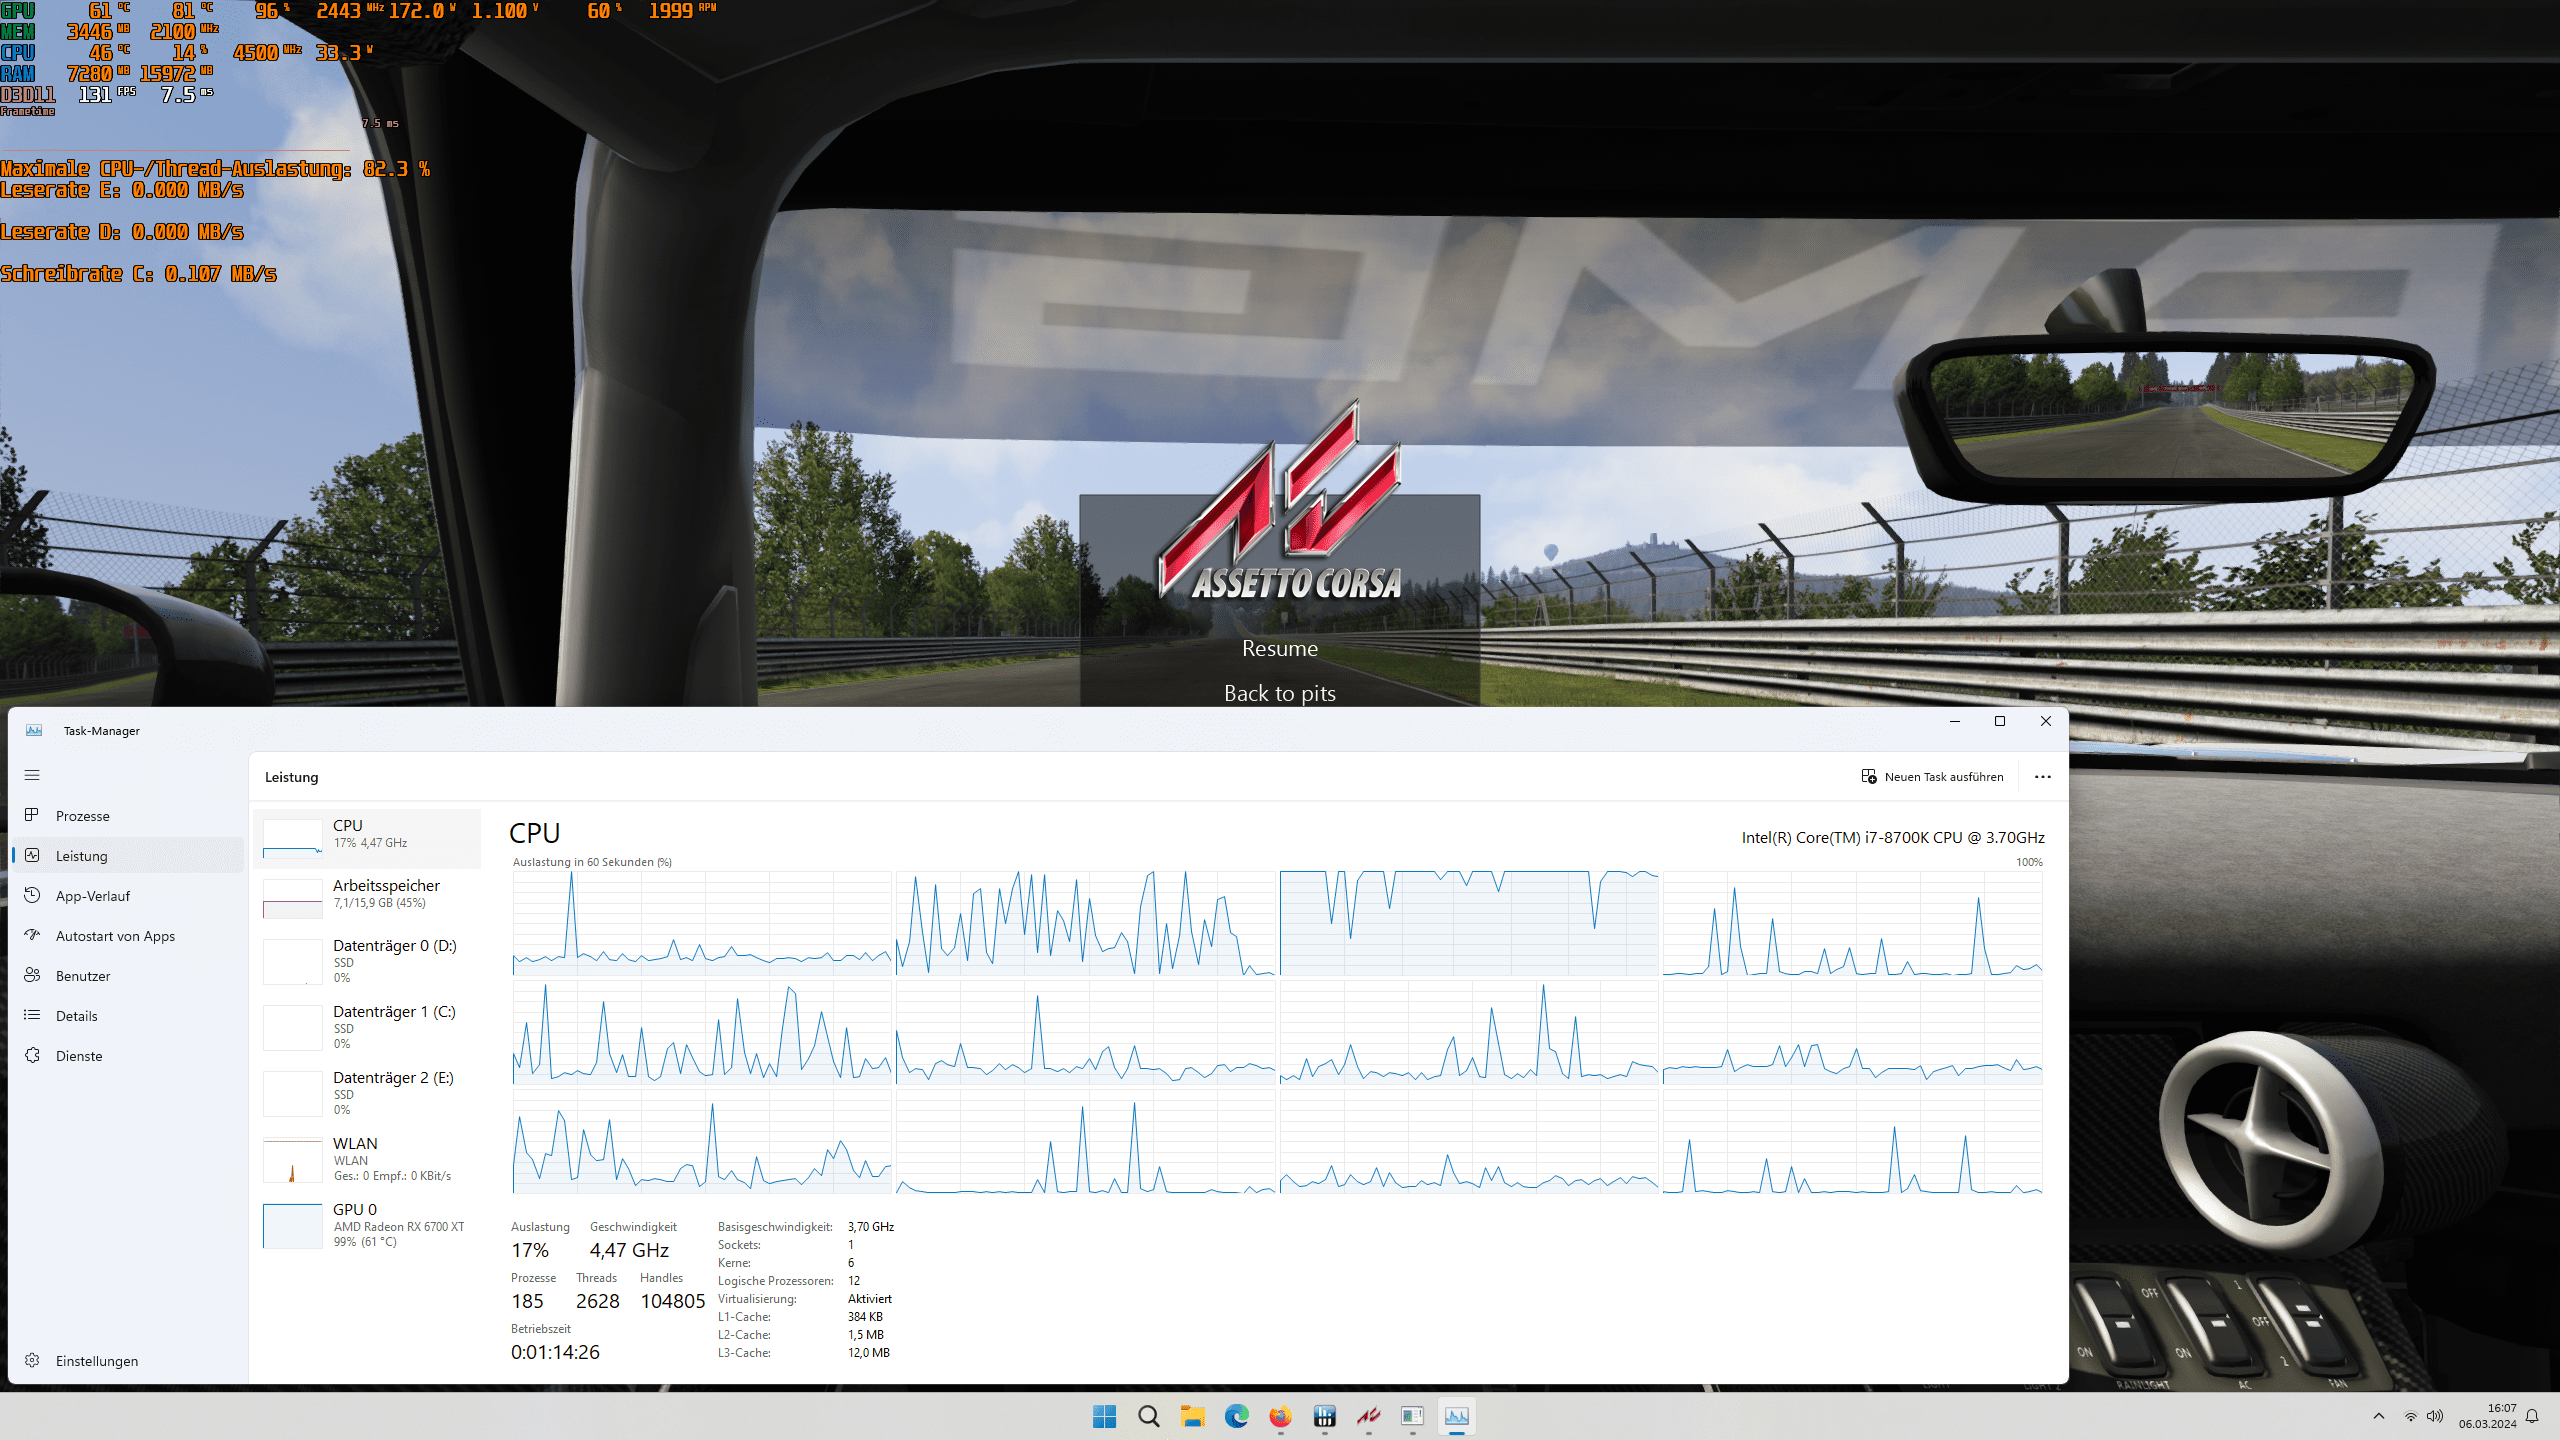
Task: Open the Task Manager hamburger navigation menu
Action: pyautogui.click(x=32, y=775)
